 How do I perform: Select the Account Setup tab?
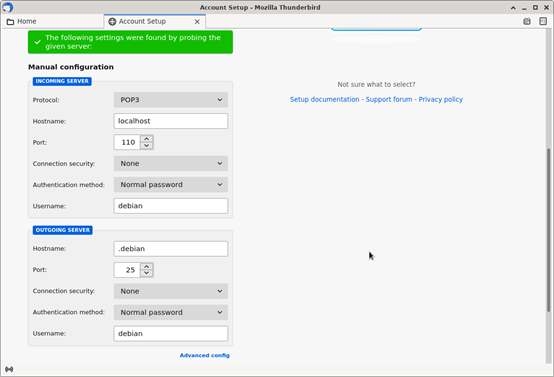[x=155, y=22]
